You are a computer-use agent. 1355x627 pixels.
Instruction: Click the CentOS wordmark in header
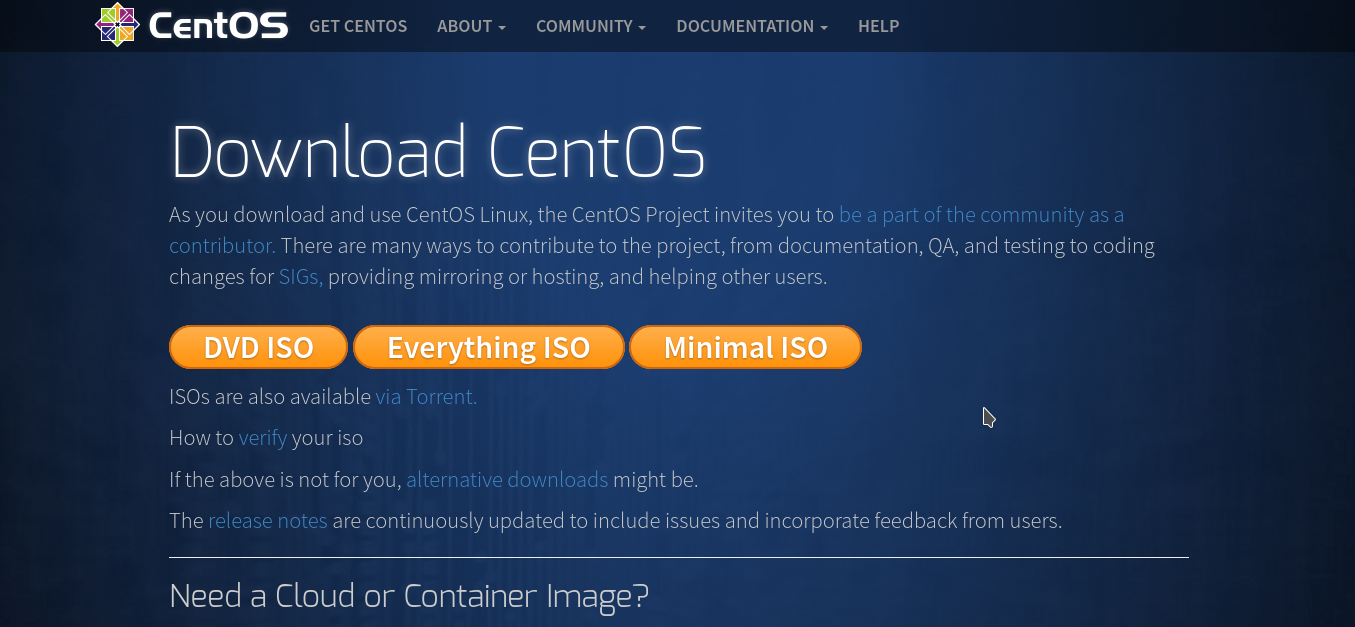pyautogui.click(x=218, y=26)
